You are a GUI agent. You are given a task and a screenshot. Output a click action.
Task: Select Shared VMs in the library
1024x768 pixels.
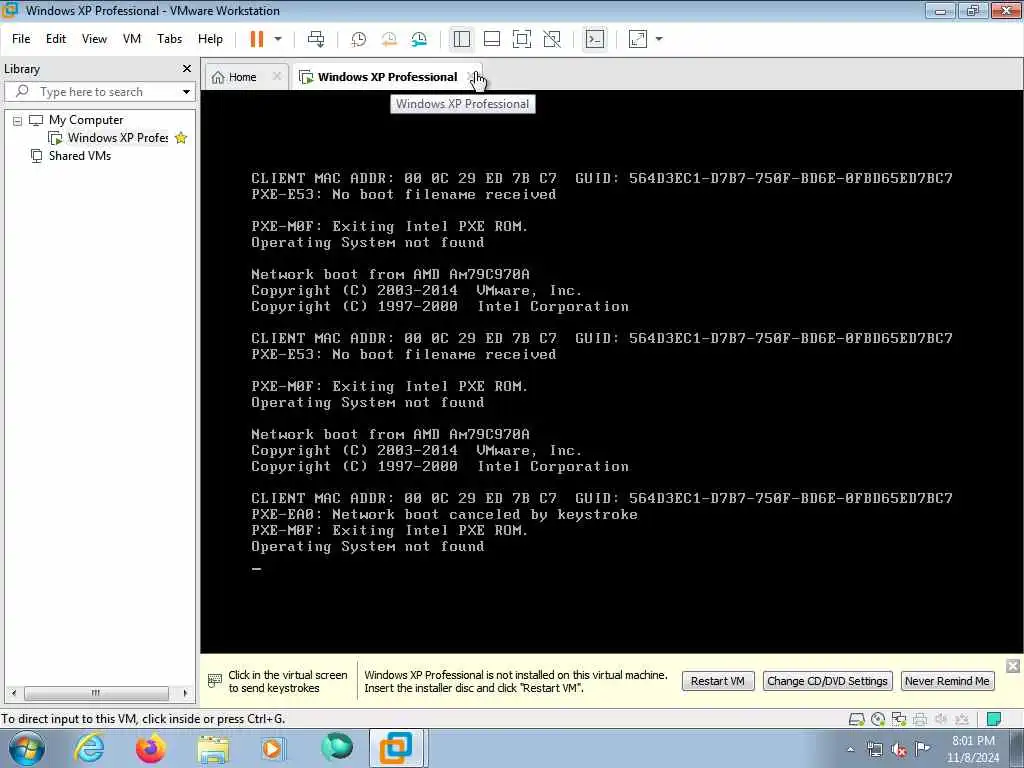click(x=80, y=156)
